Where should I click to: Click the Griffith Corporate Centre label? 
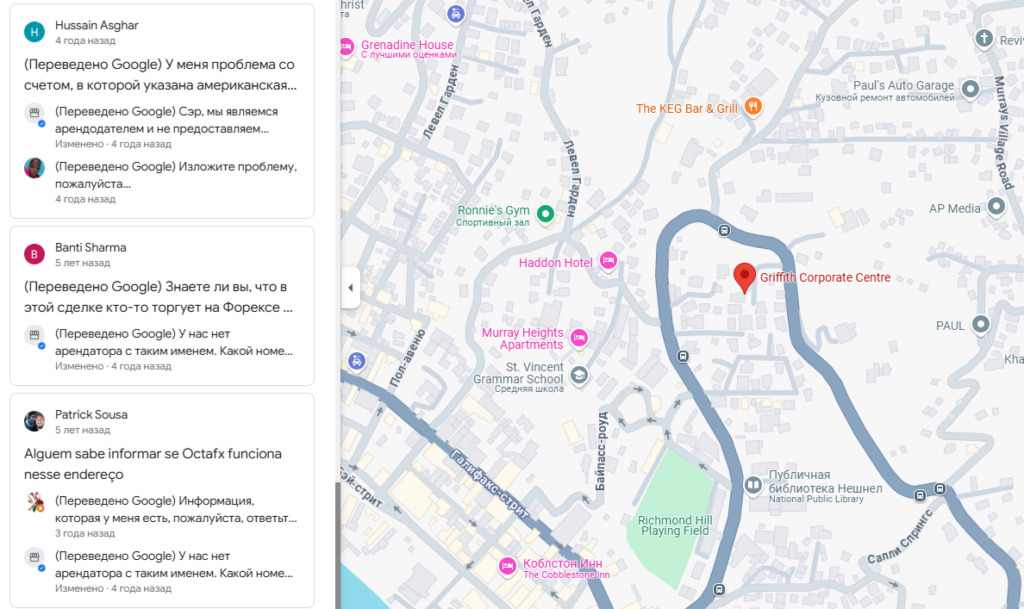(825, 277)
